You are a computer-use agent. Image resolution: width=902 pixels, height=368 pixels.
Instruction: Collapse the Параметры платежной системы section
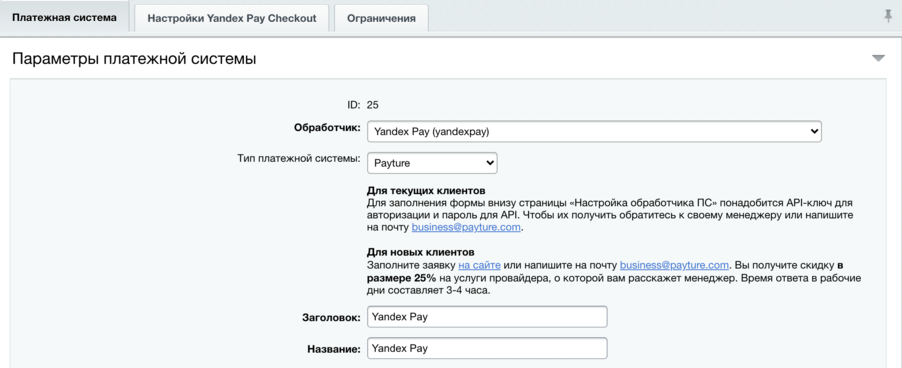[878, 58]
